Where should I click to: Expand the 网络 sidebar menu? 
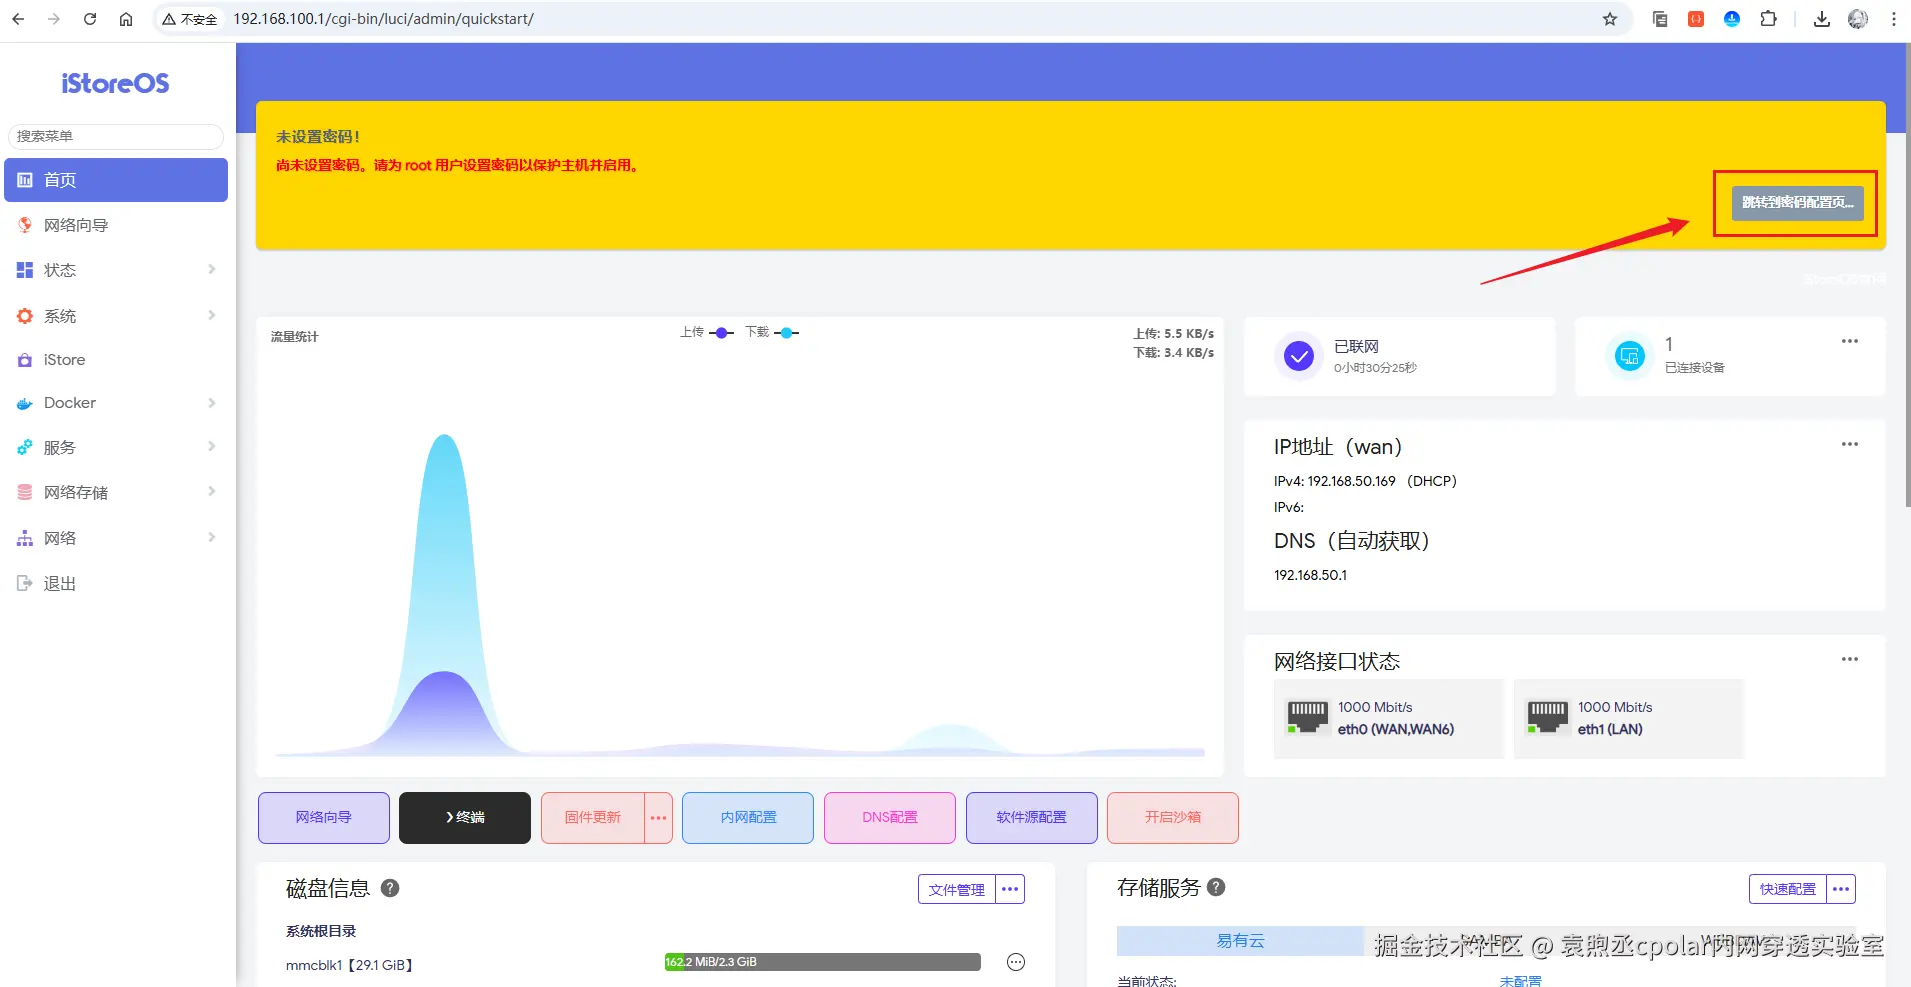(x=116, y=538)
